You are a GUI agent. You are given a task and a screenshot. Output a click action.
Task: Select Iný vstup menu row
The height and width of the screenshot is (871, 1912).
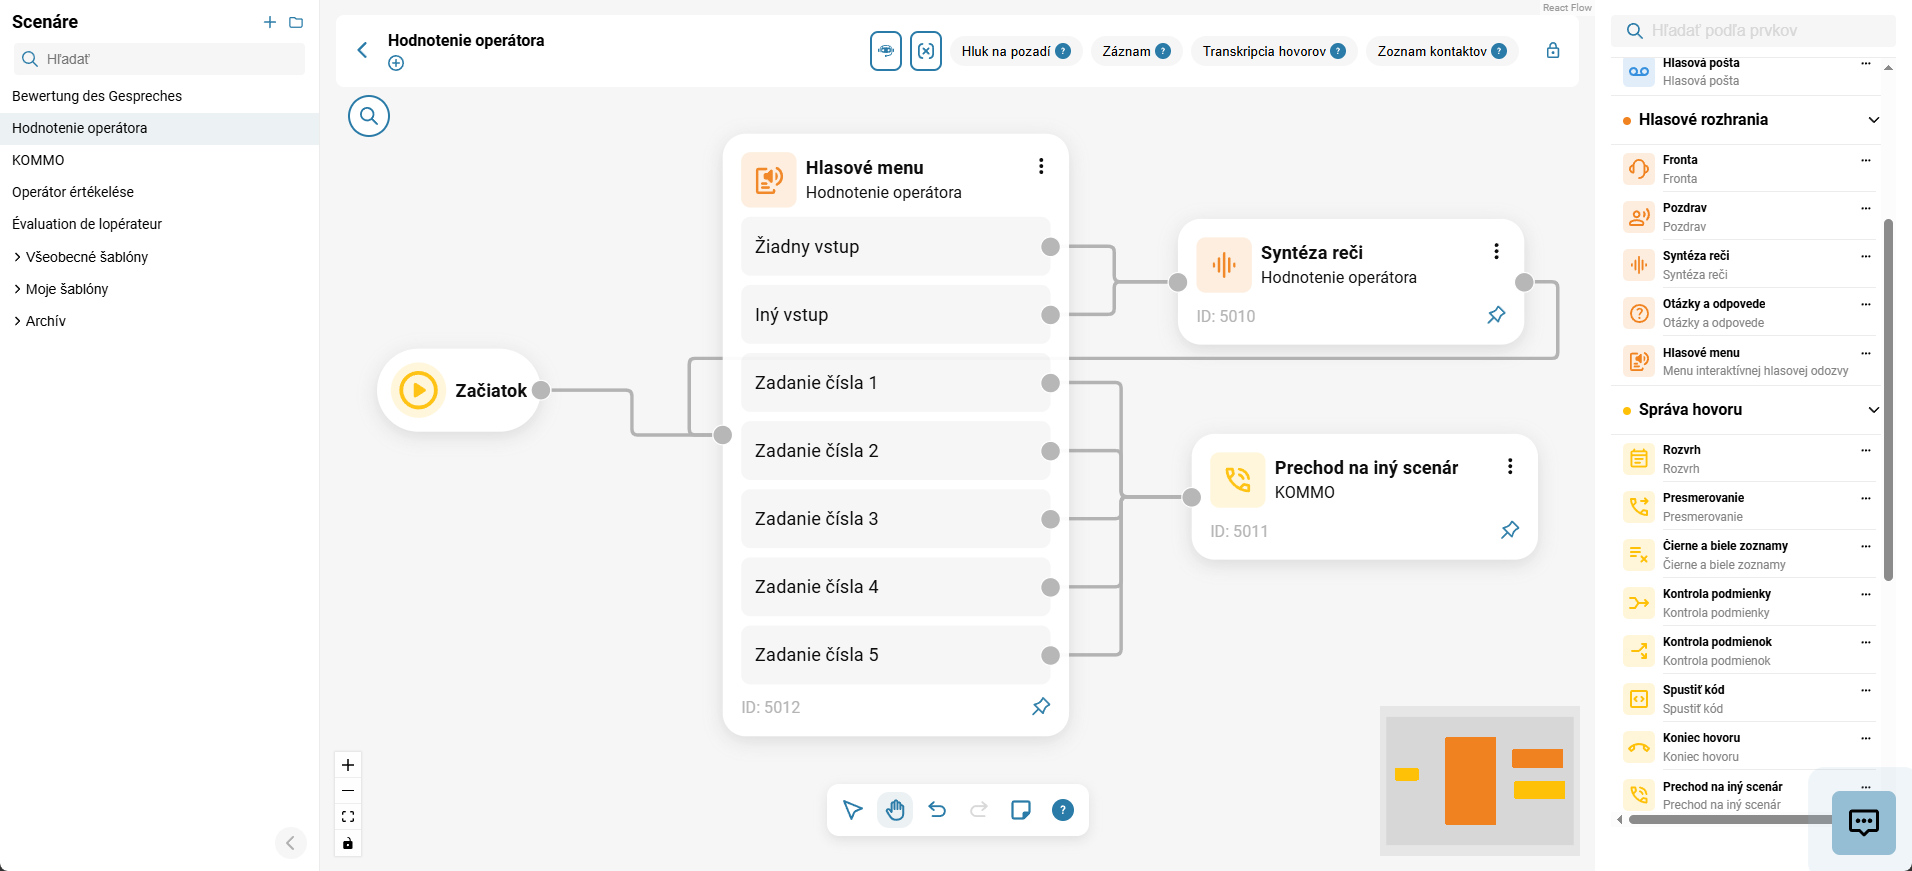[896, 314]
